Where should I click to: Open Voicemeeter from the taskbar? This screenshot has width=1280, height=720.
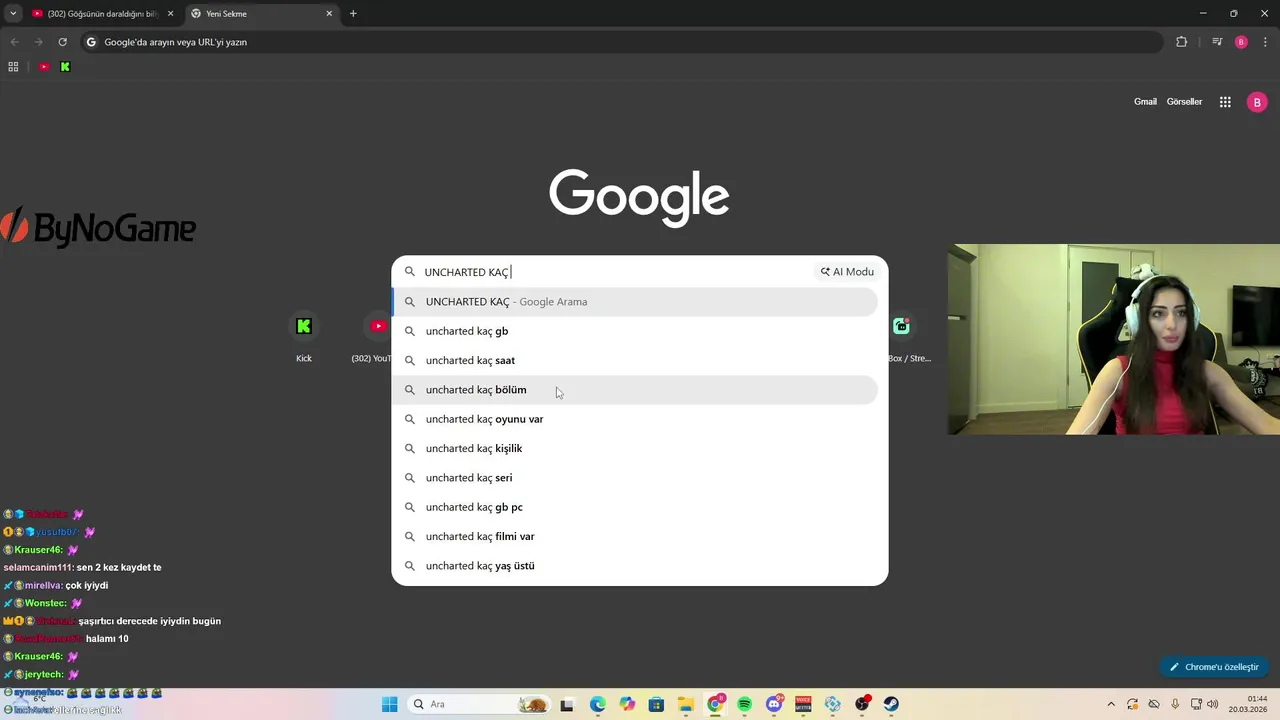803,704
